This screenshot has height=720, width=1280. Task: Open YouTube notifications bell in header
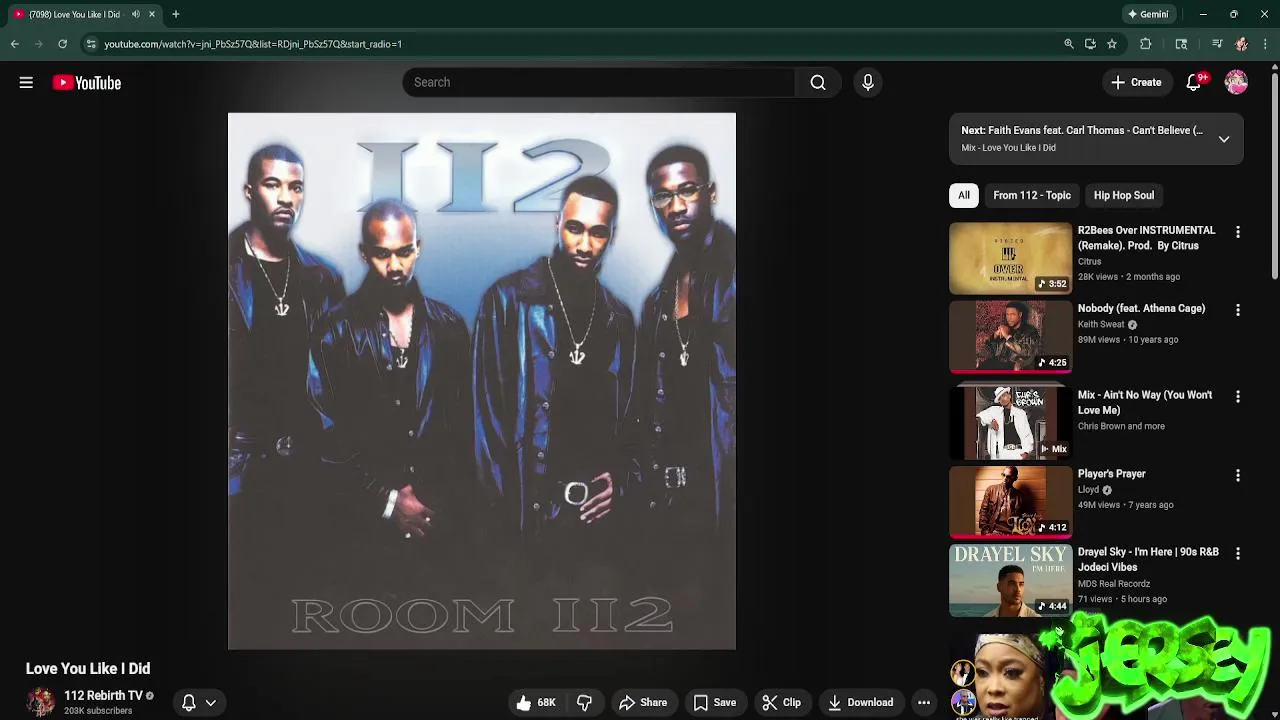[x=1194, y=83]
